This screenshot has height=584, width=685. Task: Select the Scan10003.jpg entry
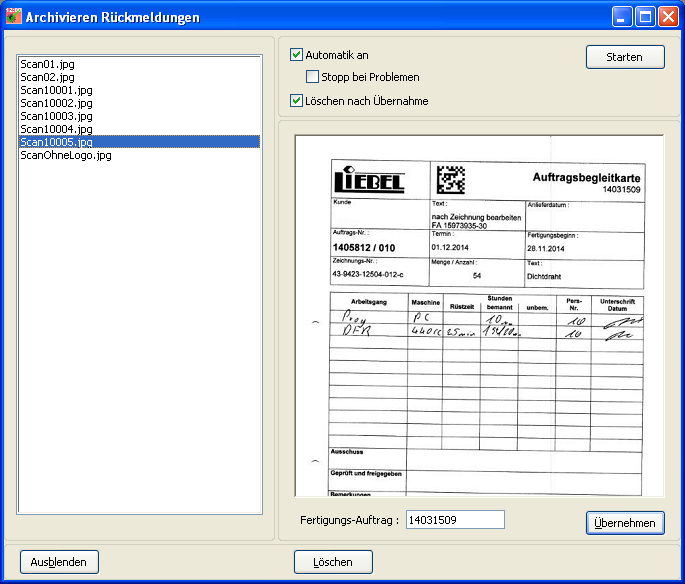tap(56, 116)
